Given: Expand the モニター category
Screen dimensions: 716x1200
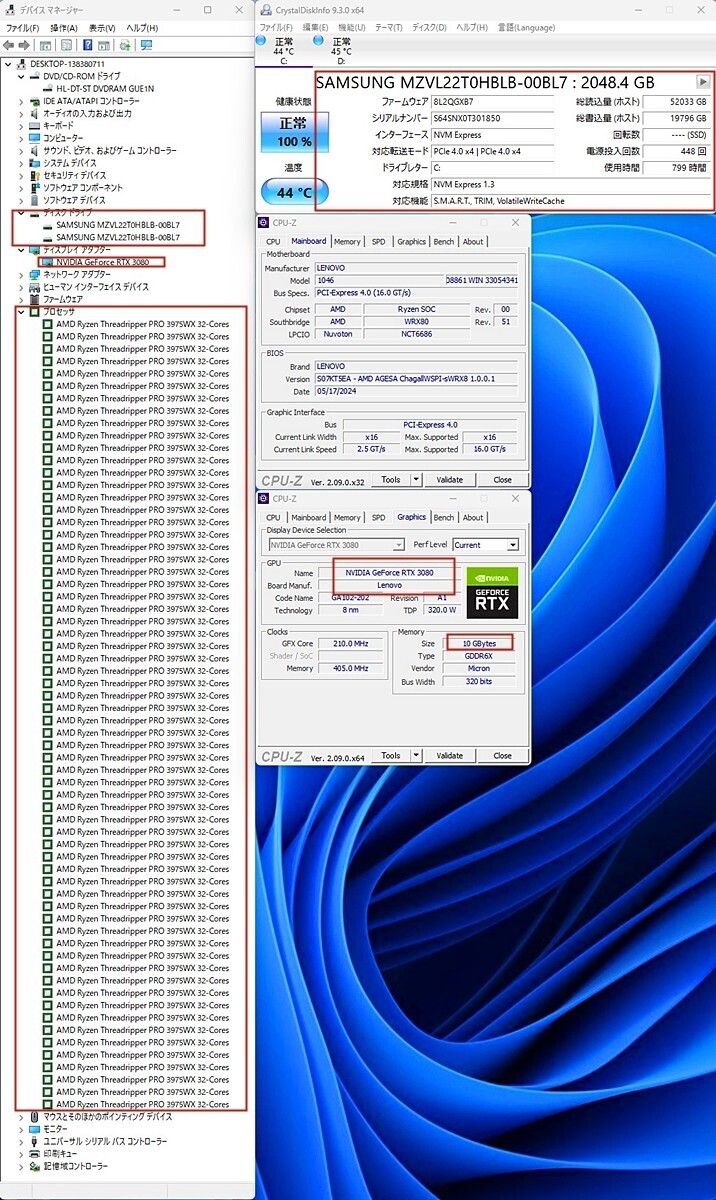Looking at the screenshot, I should [22, 1129].
